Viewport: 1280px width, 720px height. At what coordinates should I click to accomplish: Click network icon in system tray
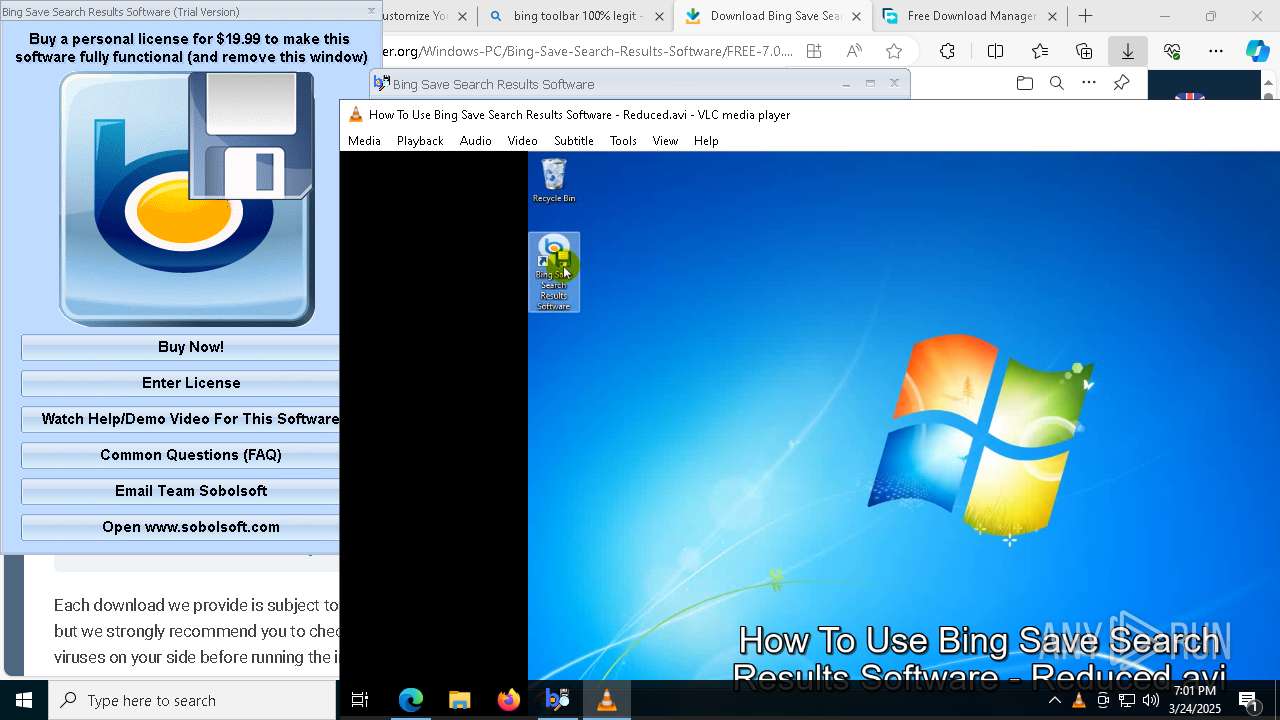[1127, 700]
